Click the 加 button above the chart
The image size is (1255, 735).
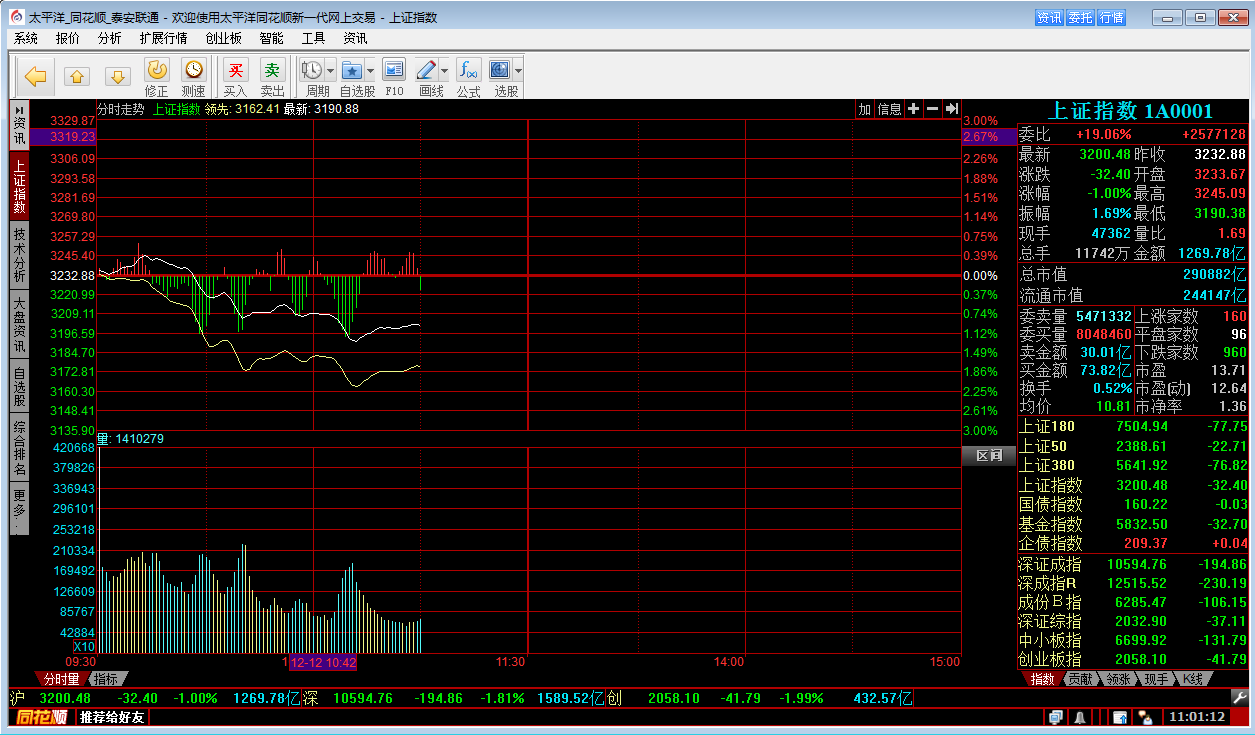pos(864,109)
